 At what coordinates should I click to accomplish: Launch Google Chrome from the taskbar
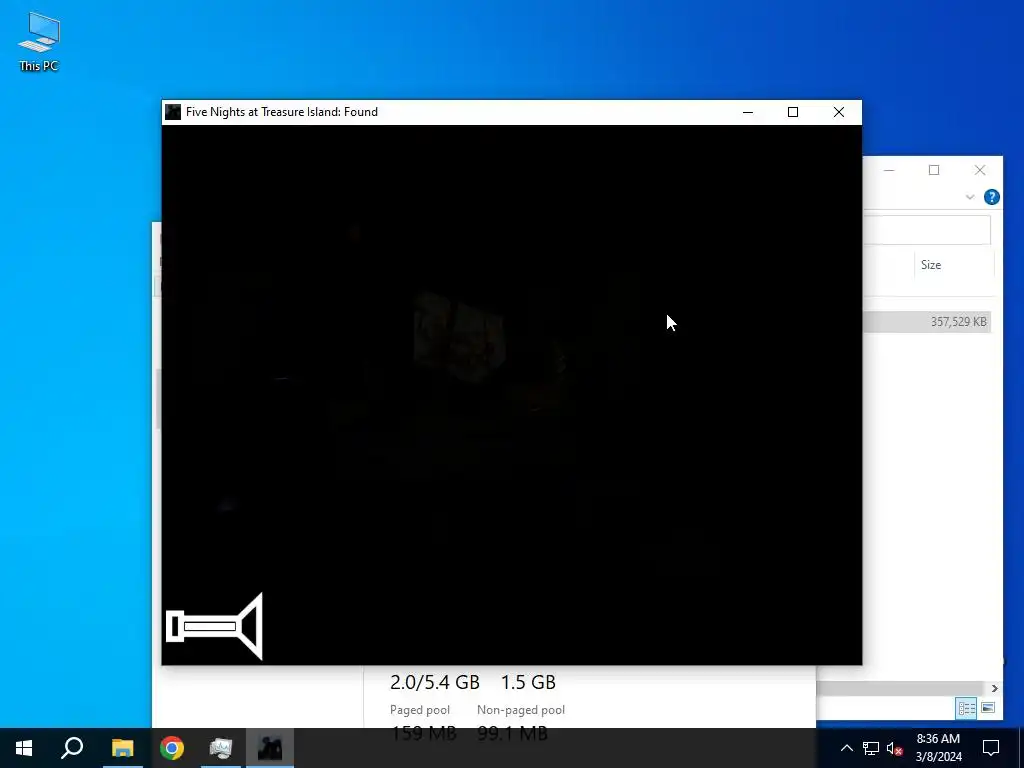(x=172, y=748)
